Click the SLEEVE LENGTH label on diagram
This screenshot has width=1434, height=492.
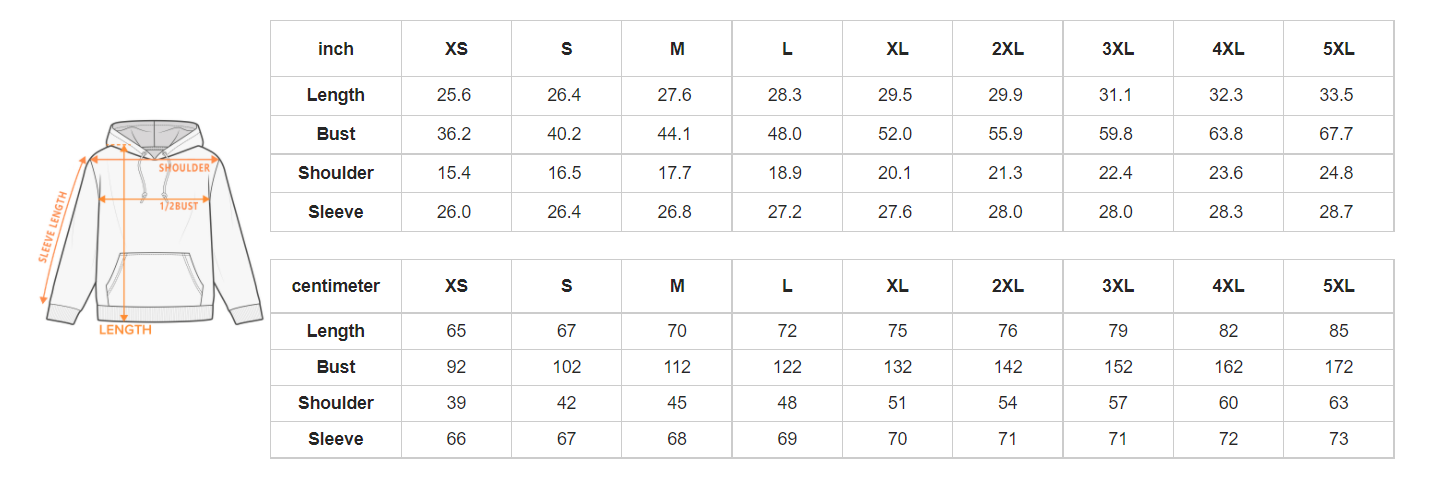point(54,227)
